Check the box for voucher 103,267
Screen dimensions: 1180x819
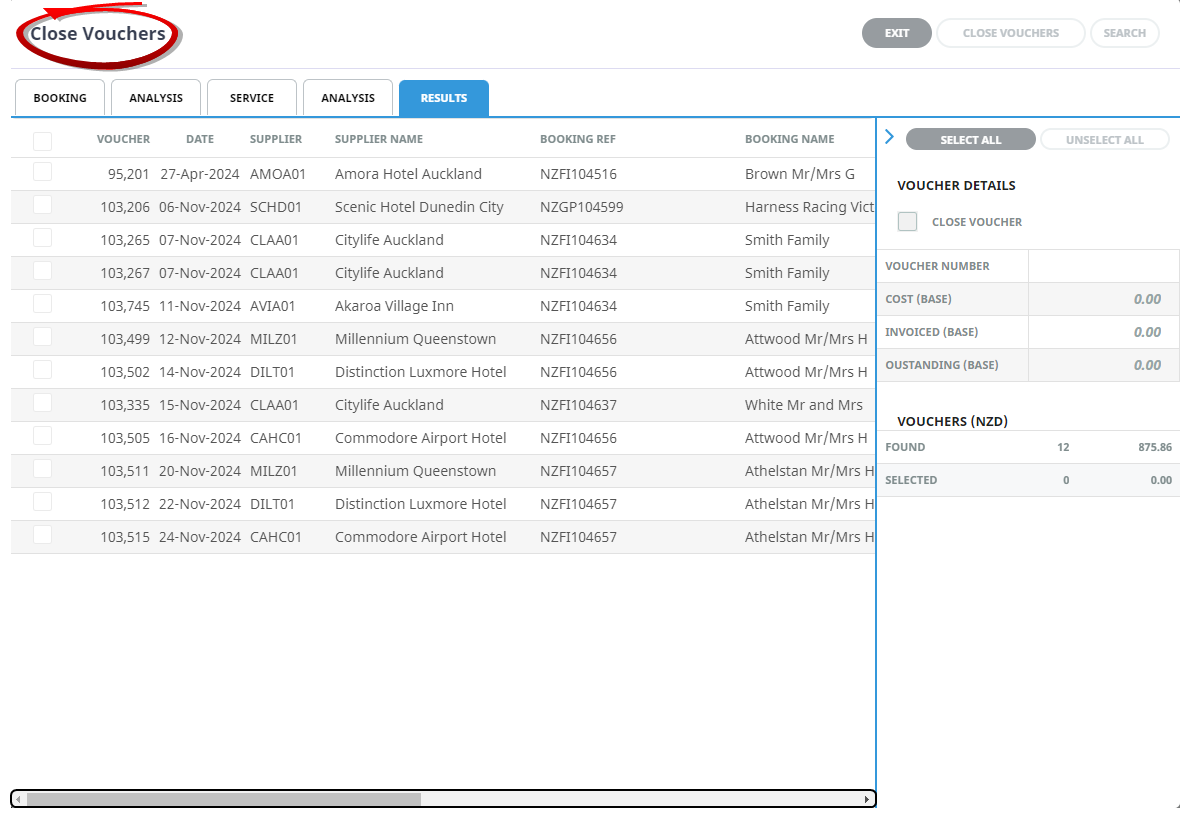42,270
